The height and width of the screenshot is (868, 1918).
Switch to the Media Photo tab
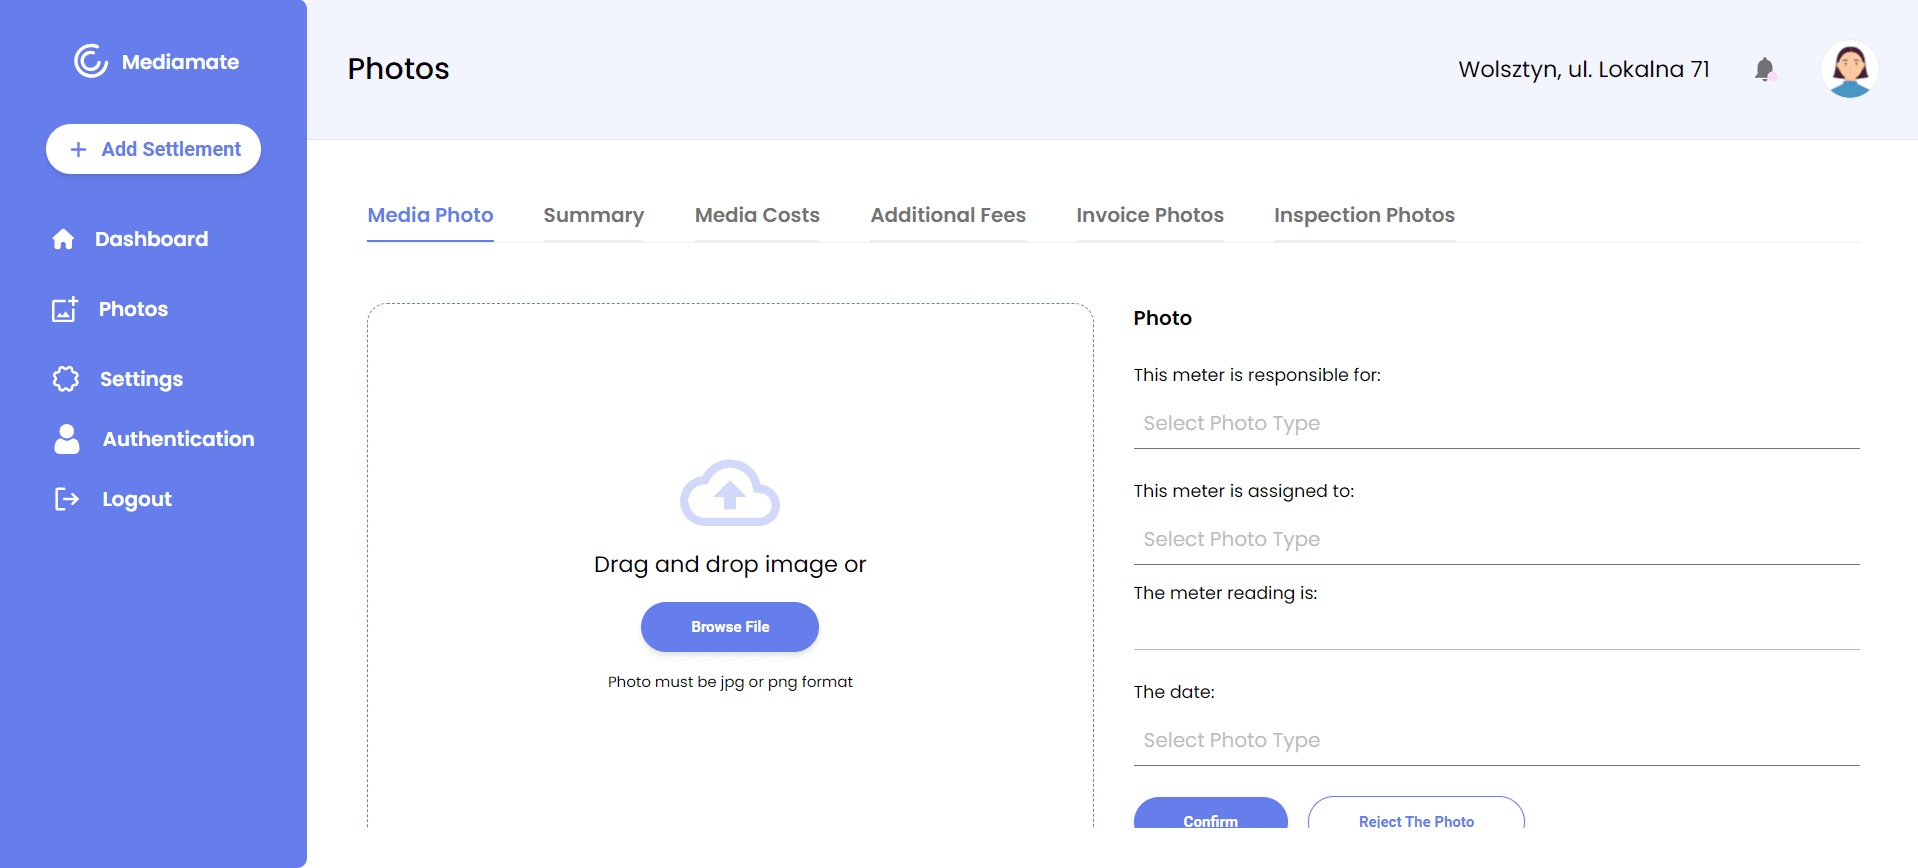430,215
